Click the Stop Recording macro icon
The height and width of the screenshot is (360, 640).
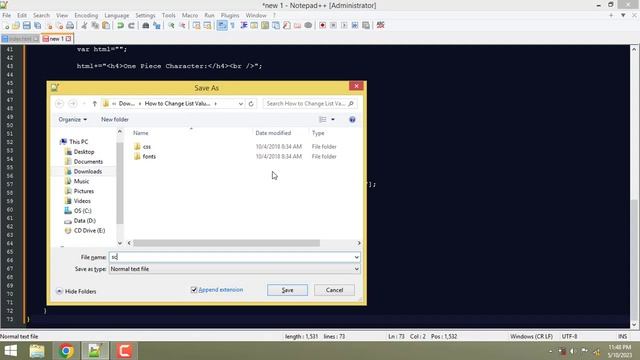point(333,26)
